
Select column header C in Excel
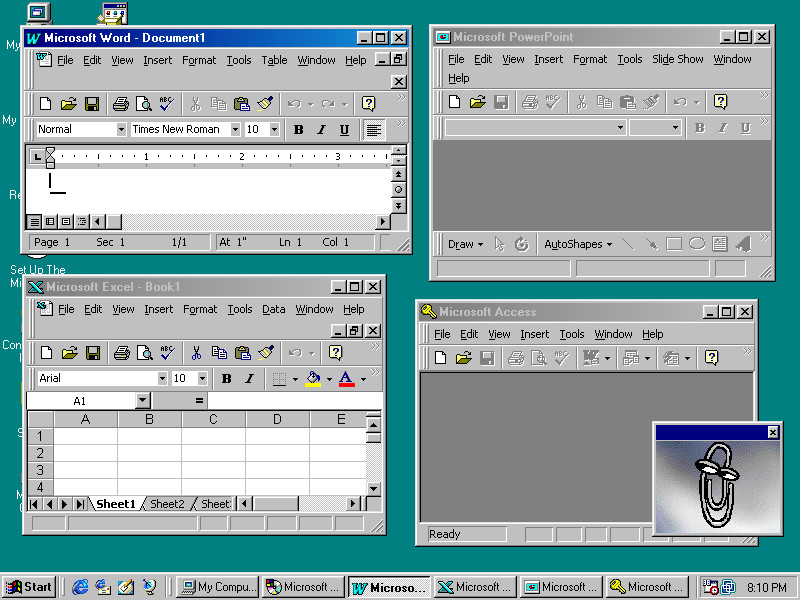pyautogui.click(x=213, y=419)
